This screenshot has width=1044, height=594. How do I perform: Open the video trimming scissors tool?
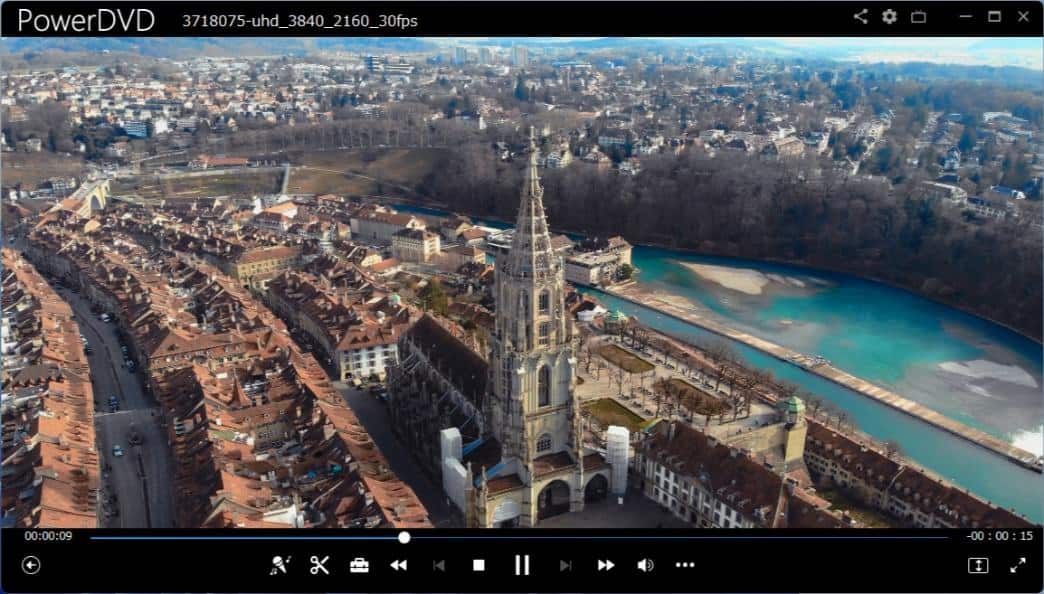320,565
